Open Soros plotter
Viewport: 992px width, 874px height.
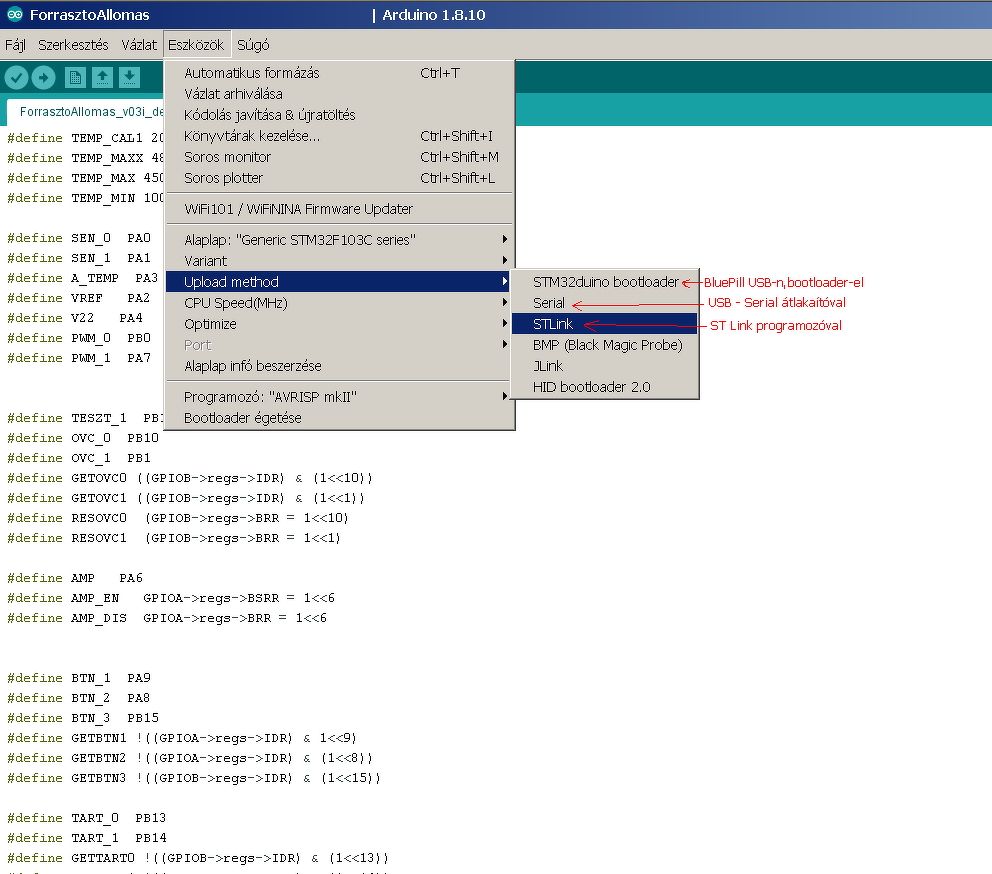tap(339, 178)
